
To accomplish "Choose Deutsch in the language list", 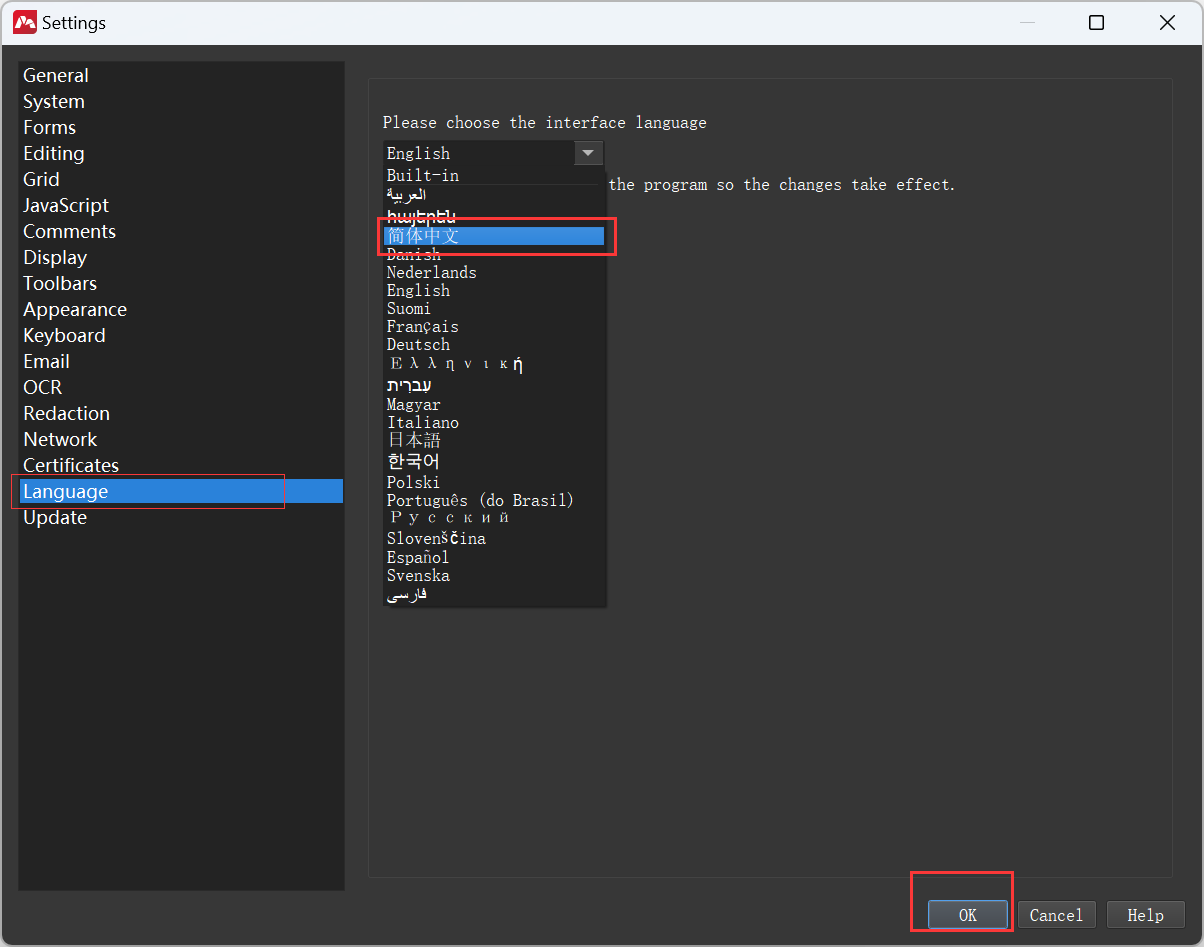I will coord(418,345).
